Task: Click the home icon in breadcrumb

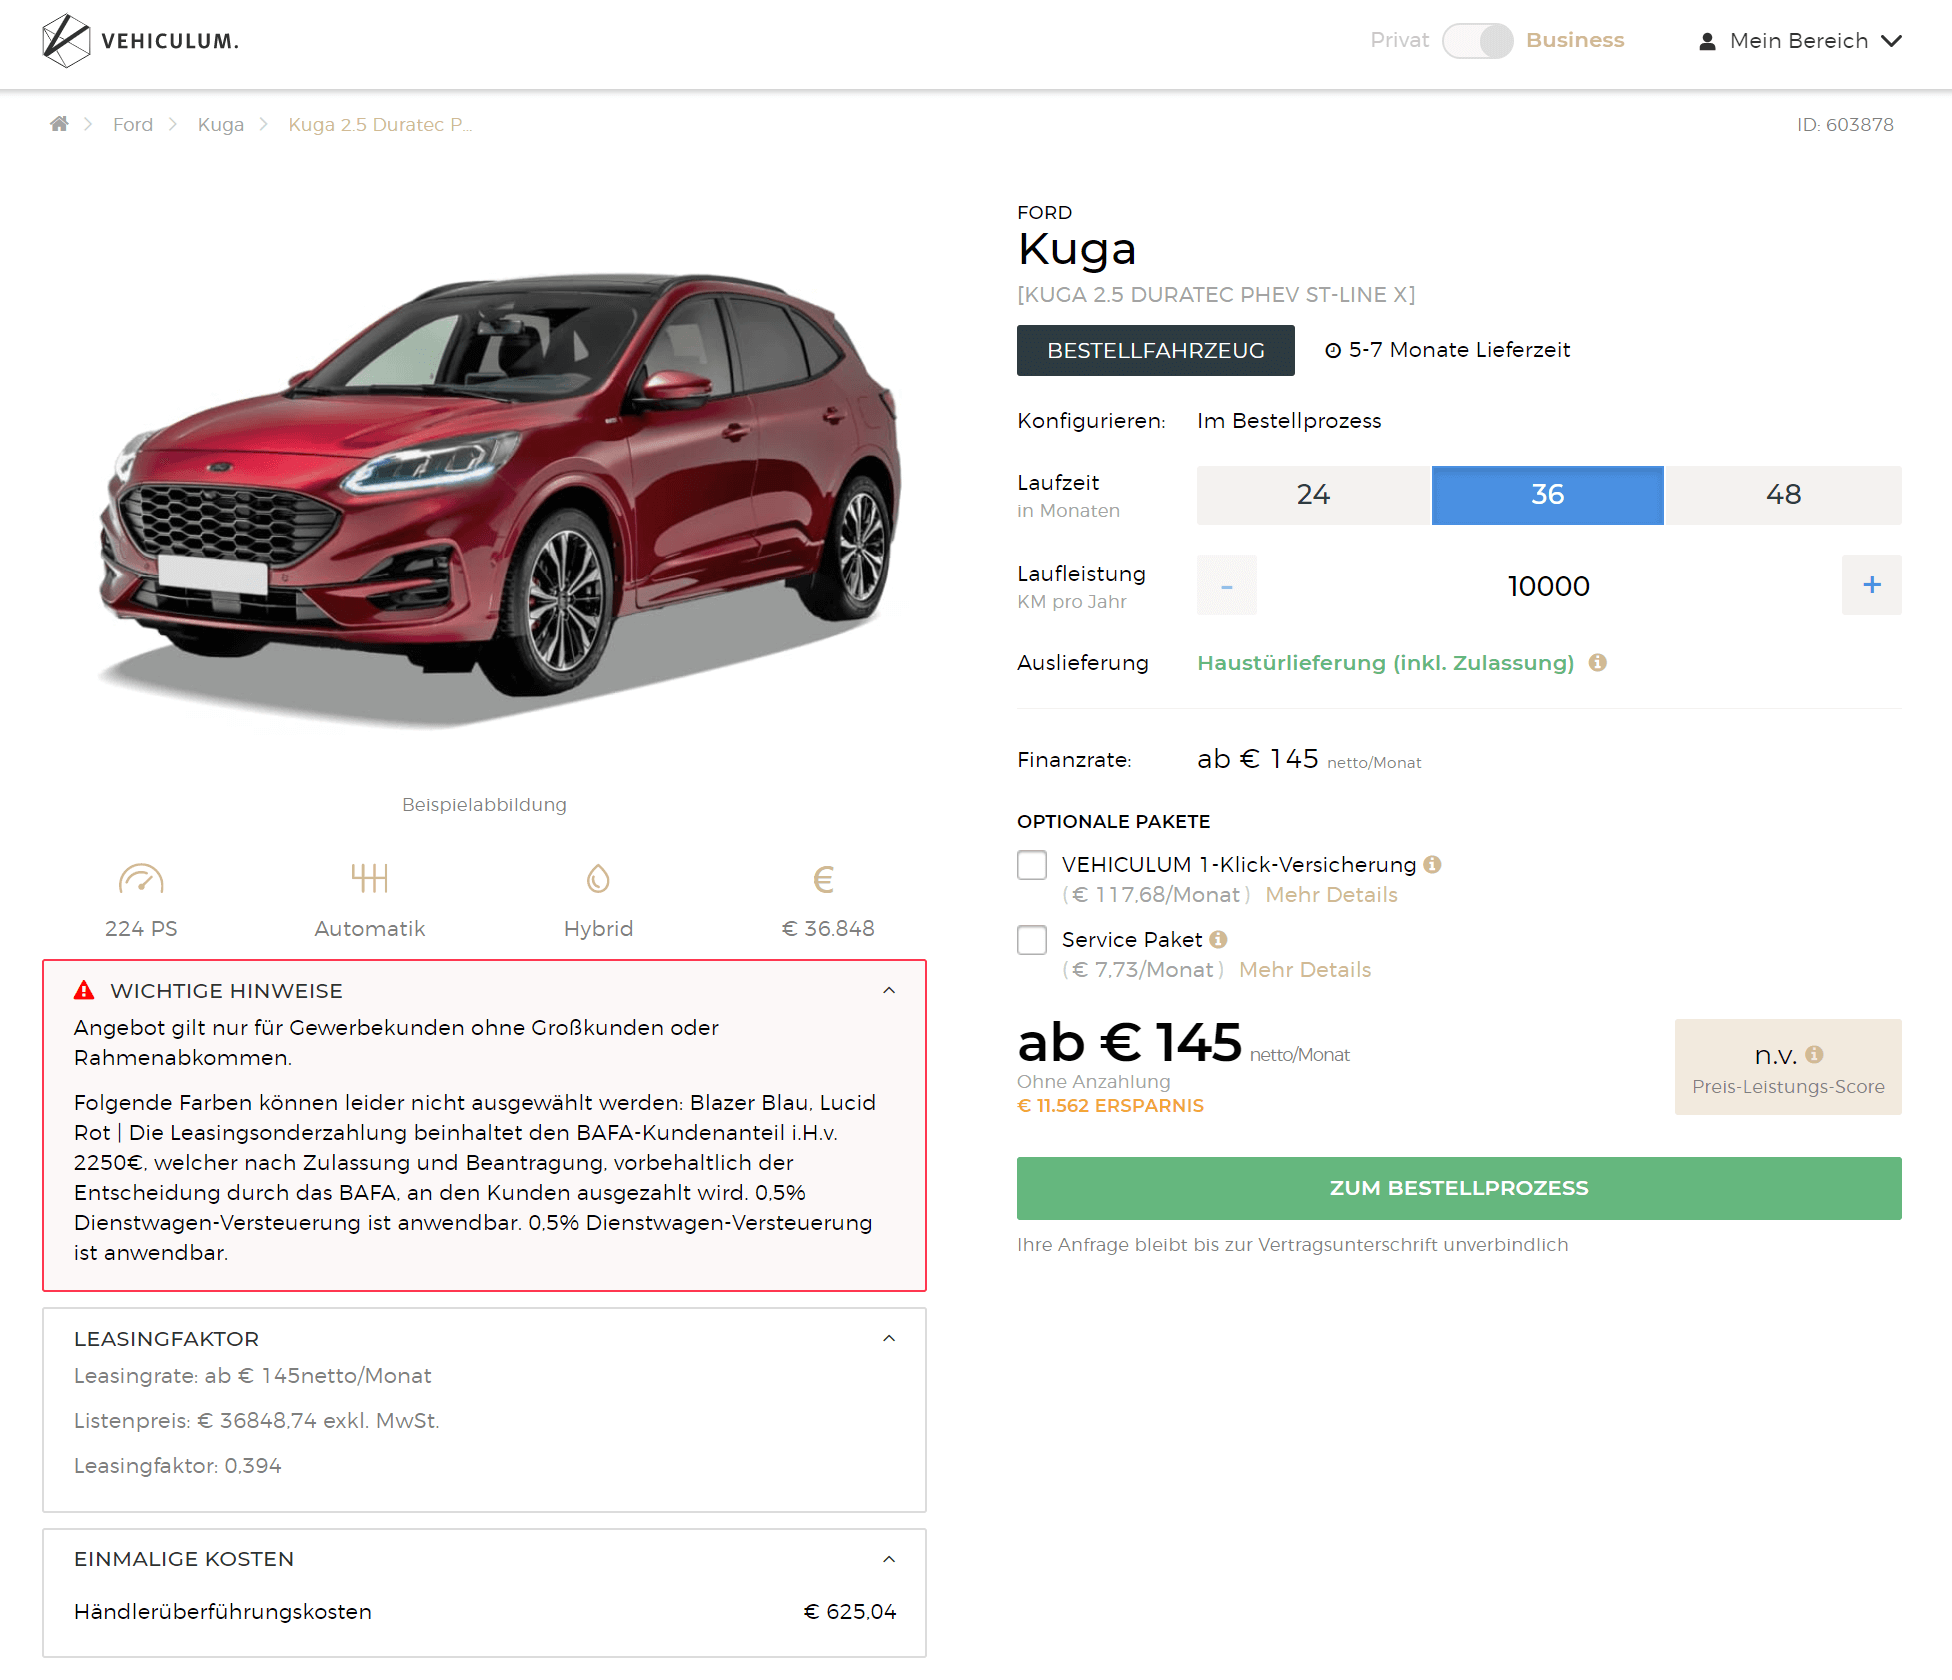Action: [59, 124]
